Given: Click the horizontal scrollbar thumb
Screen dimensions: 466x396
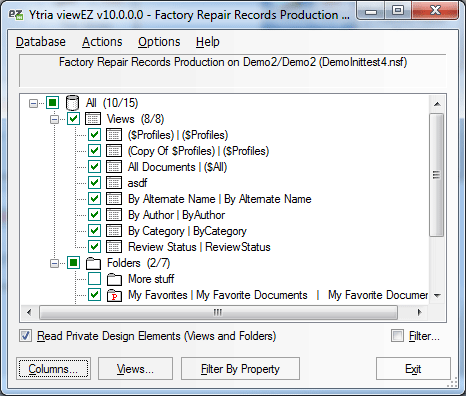Looking at the screenshot, I should pos(218,313).
